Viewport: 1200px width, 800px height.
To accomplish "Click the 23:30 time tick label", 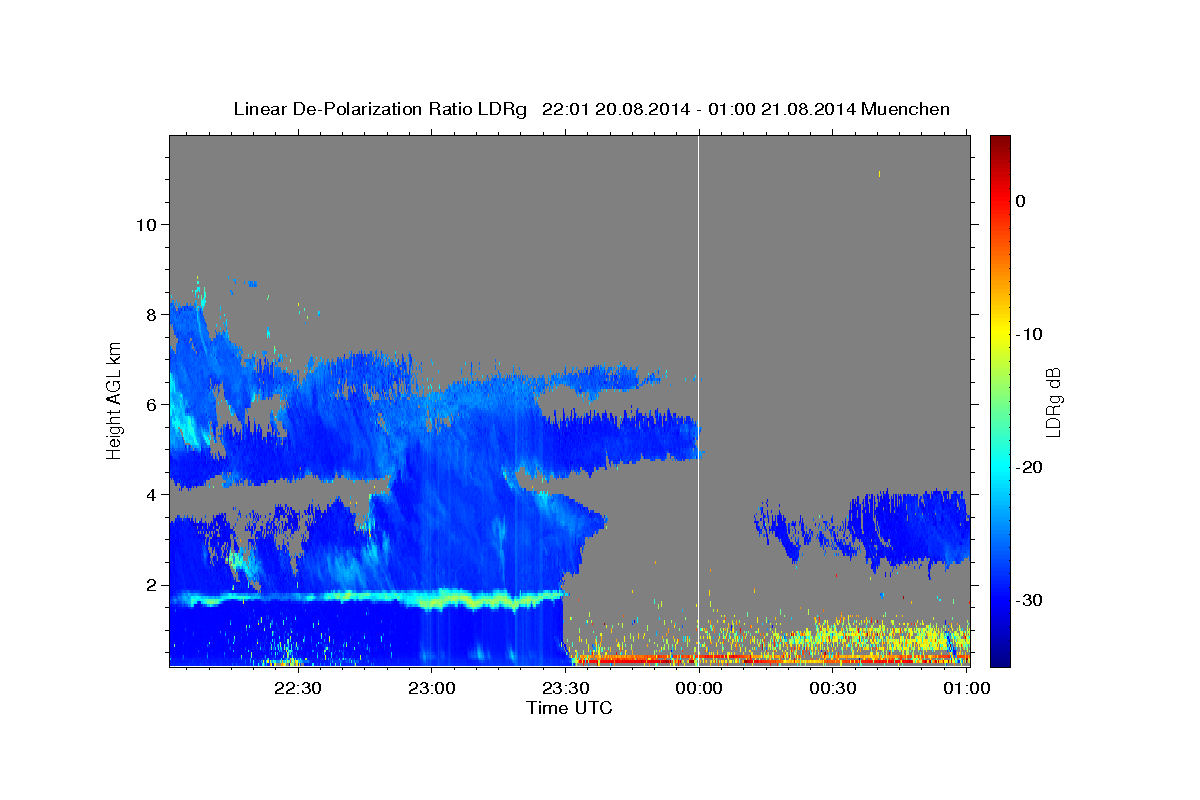I will pos(565,688).
